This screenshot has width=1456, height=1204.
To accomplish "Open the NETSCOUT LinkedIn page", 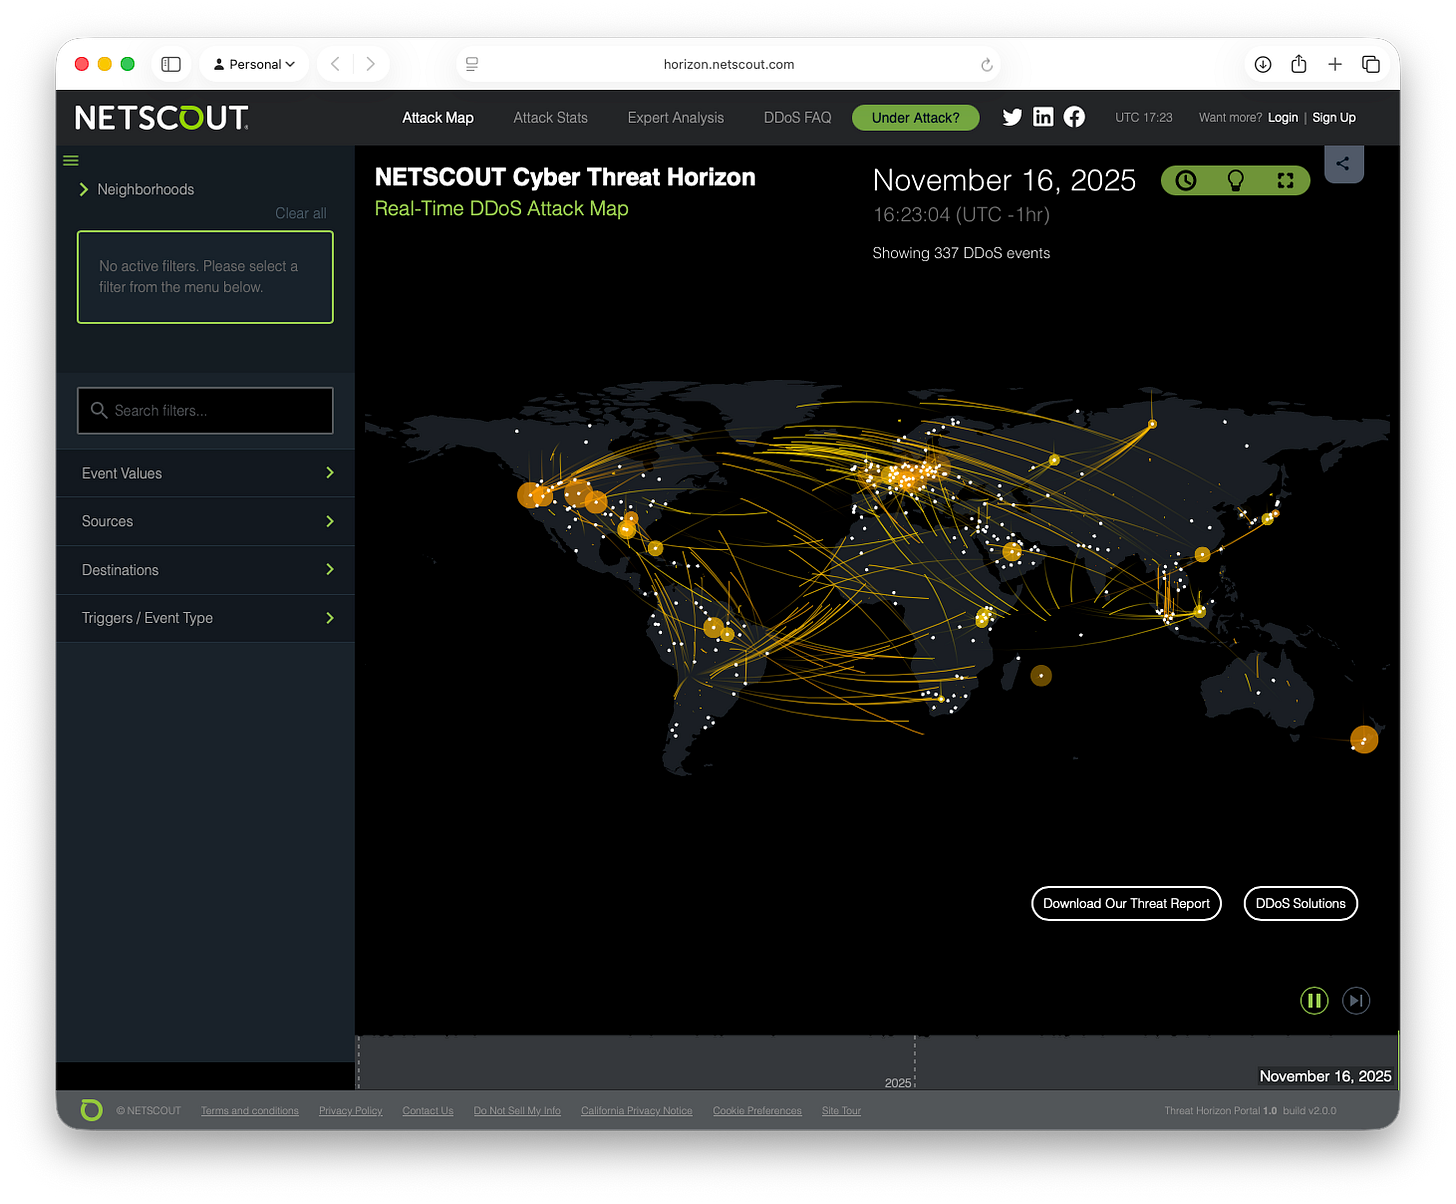I will point(1043,117).
